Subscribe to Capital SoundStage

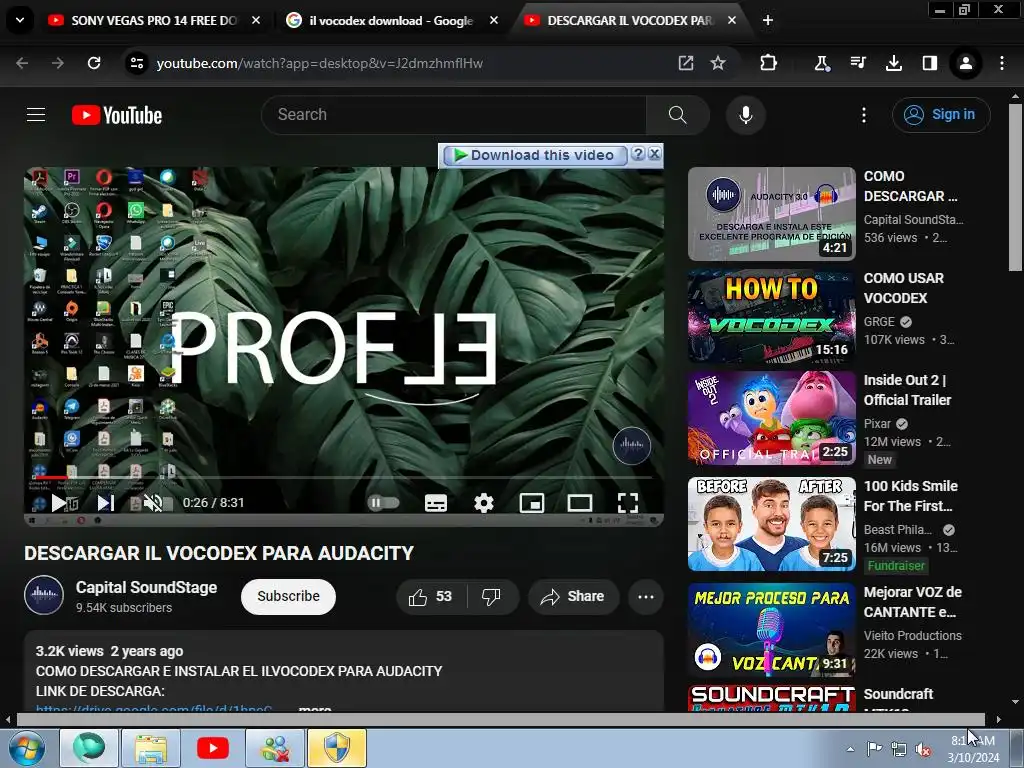pos(288,596)
